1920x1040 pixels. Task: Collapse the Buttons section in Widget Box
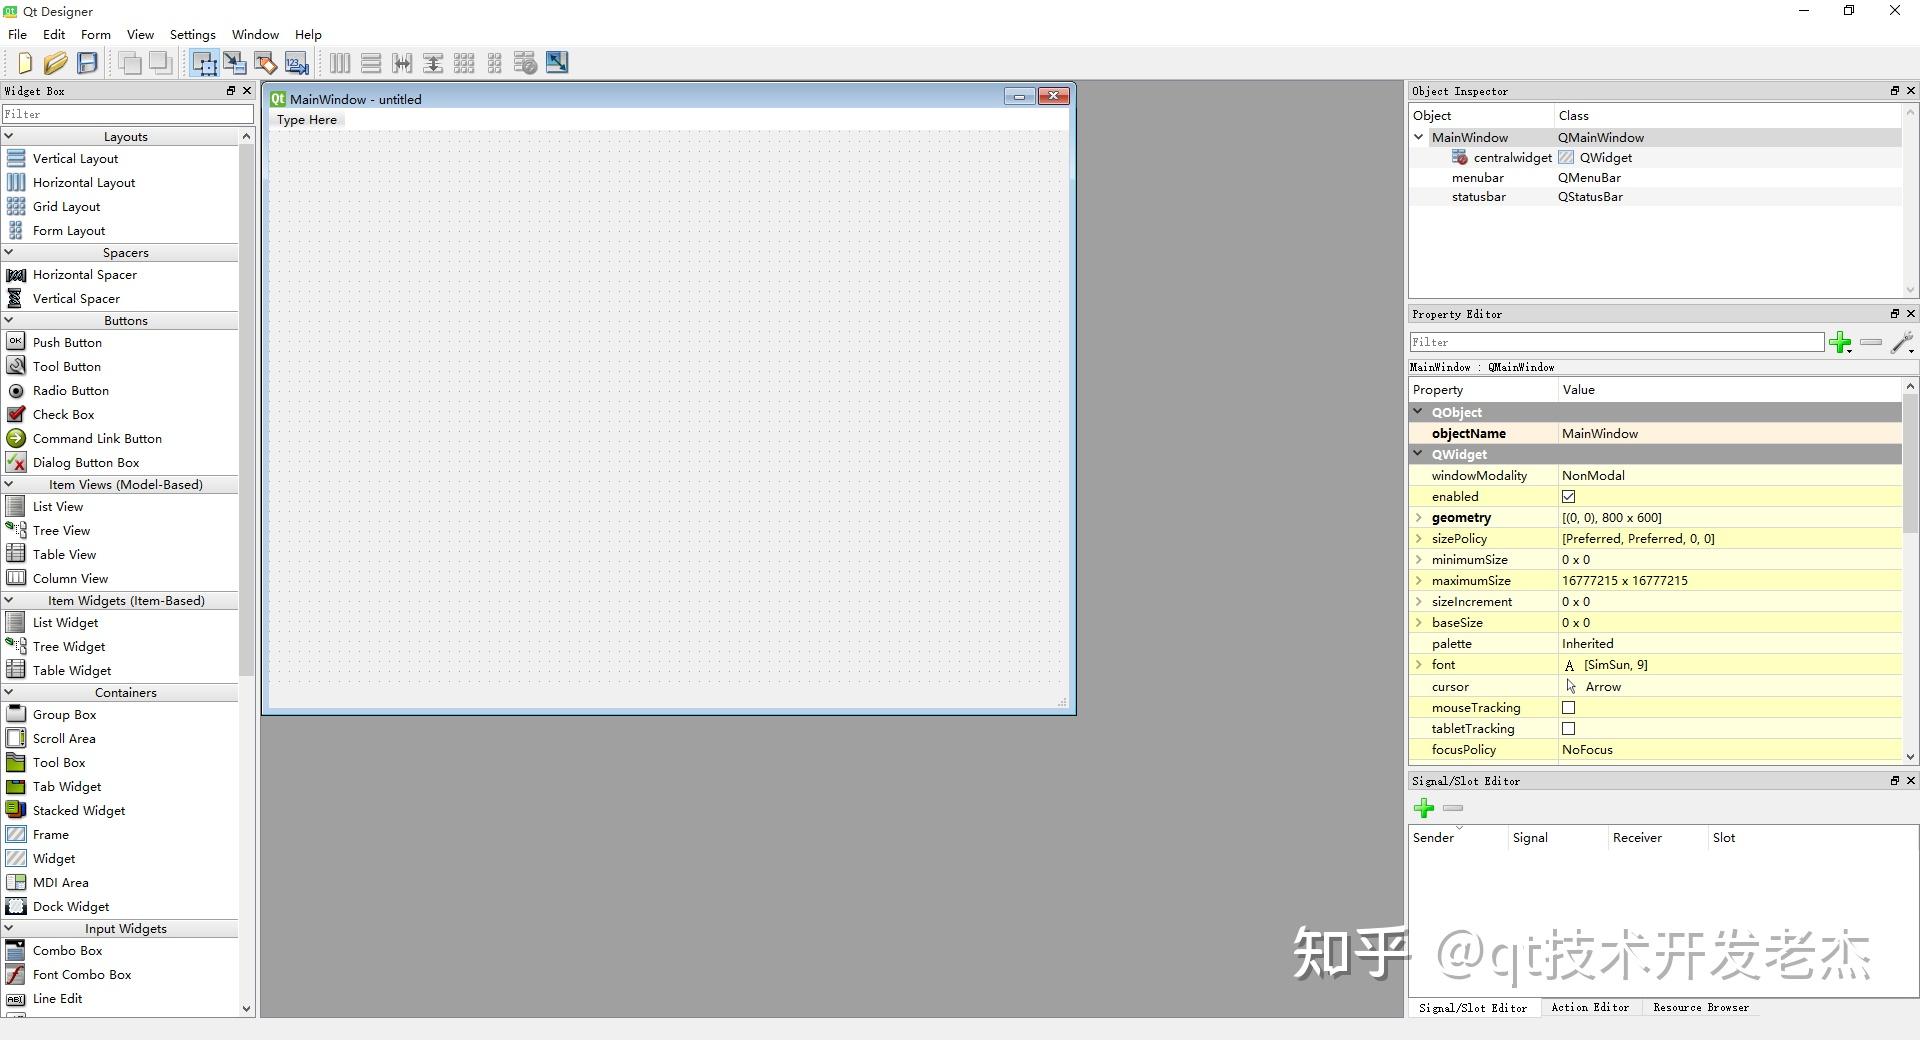click(10, 320)
